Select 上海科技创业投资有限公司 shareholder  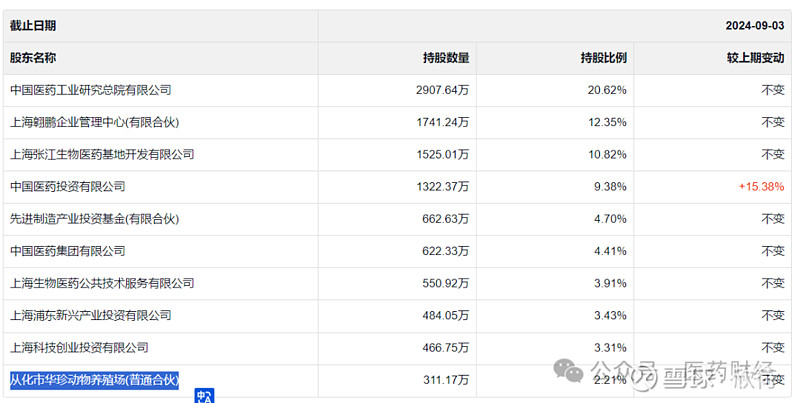click(79, 347)
